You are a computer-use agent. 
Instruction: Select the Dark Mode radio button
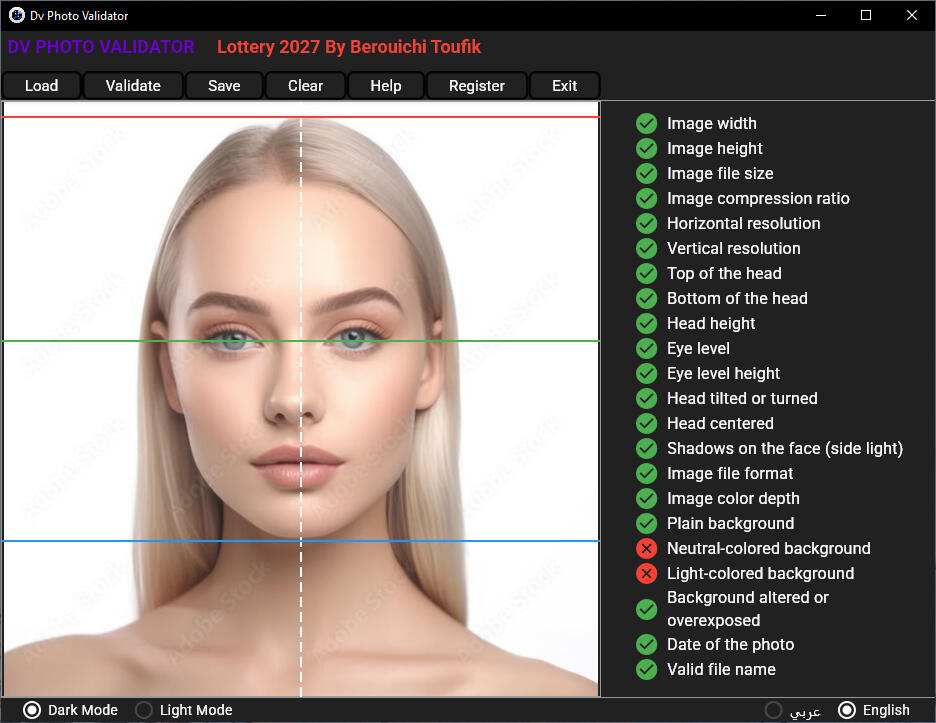click(x=32, y=710)
